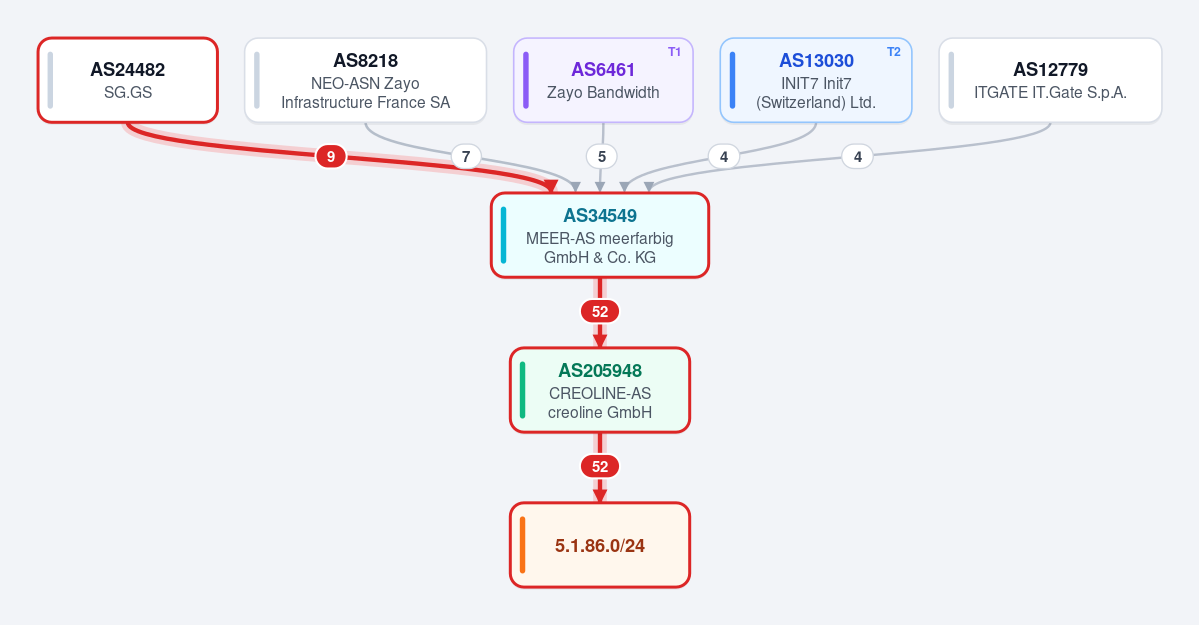Click the red 9 edge badge
Screen dimensions: 1199x625
[331, 157]
